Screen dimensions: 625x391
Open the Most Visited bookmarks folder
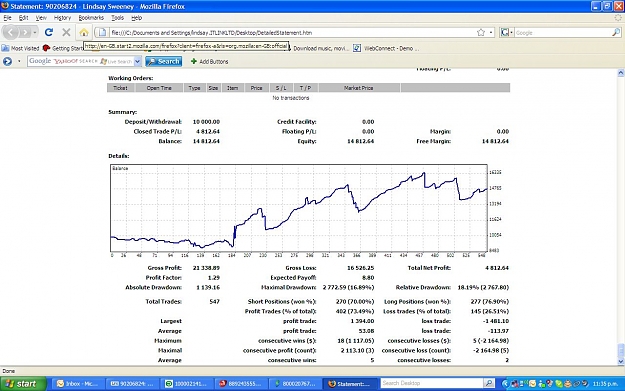pos(20,48)
